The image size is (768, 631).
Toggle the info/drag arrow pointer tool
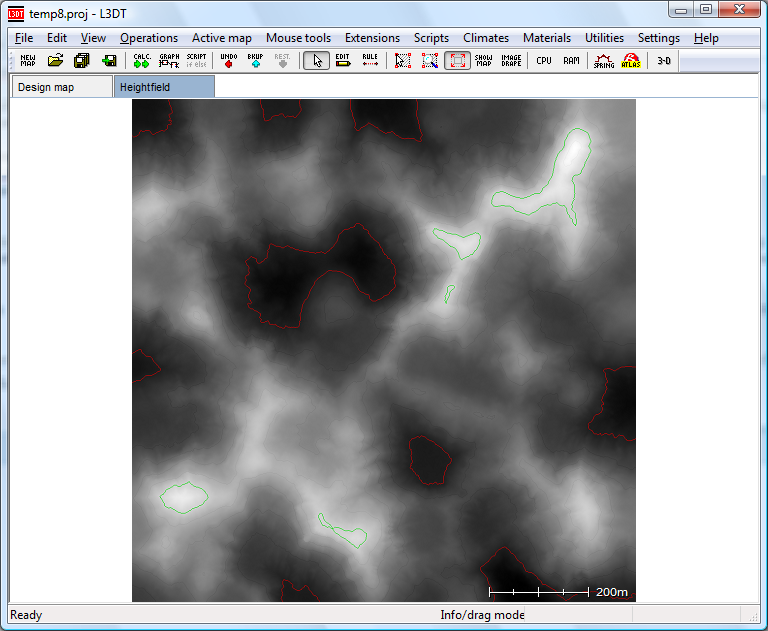click(x=316, y=61)
